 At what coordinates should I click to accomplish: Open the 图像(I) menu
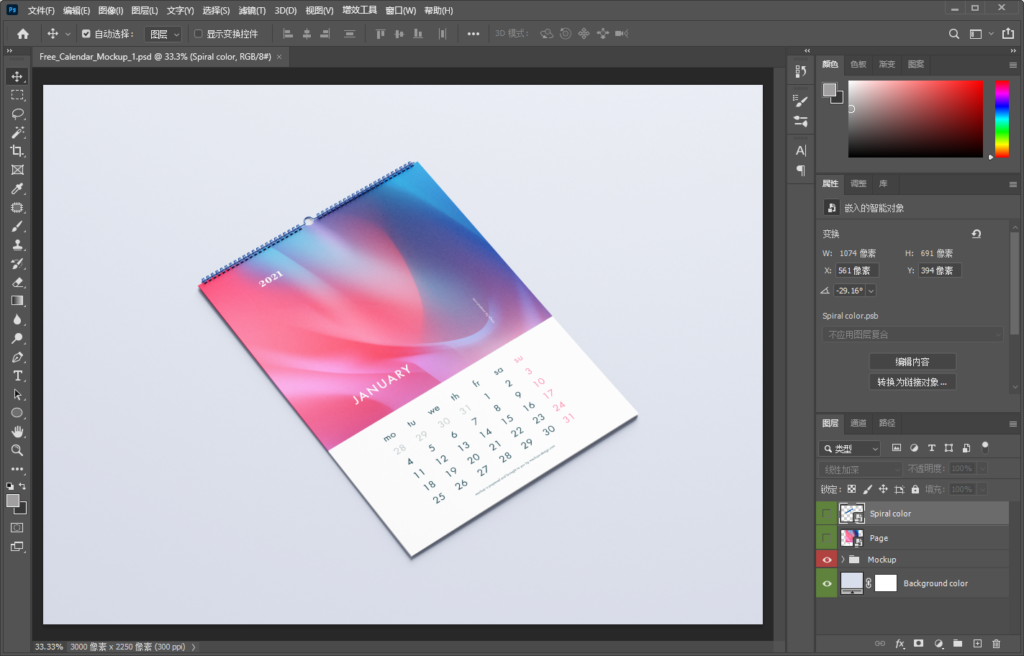point(110,10)
